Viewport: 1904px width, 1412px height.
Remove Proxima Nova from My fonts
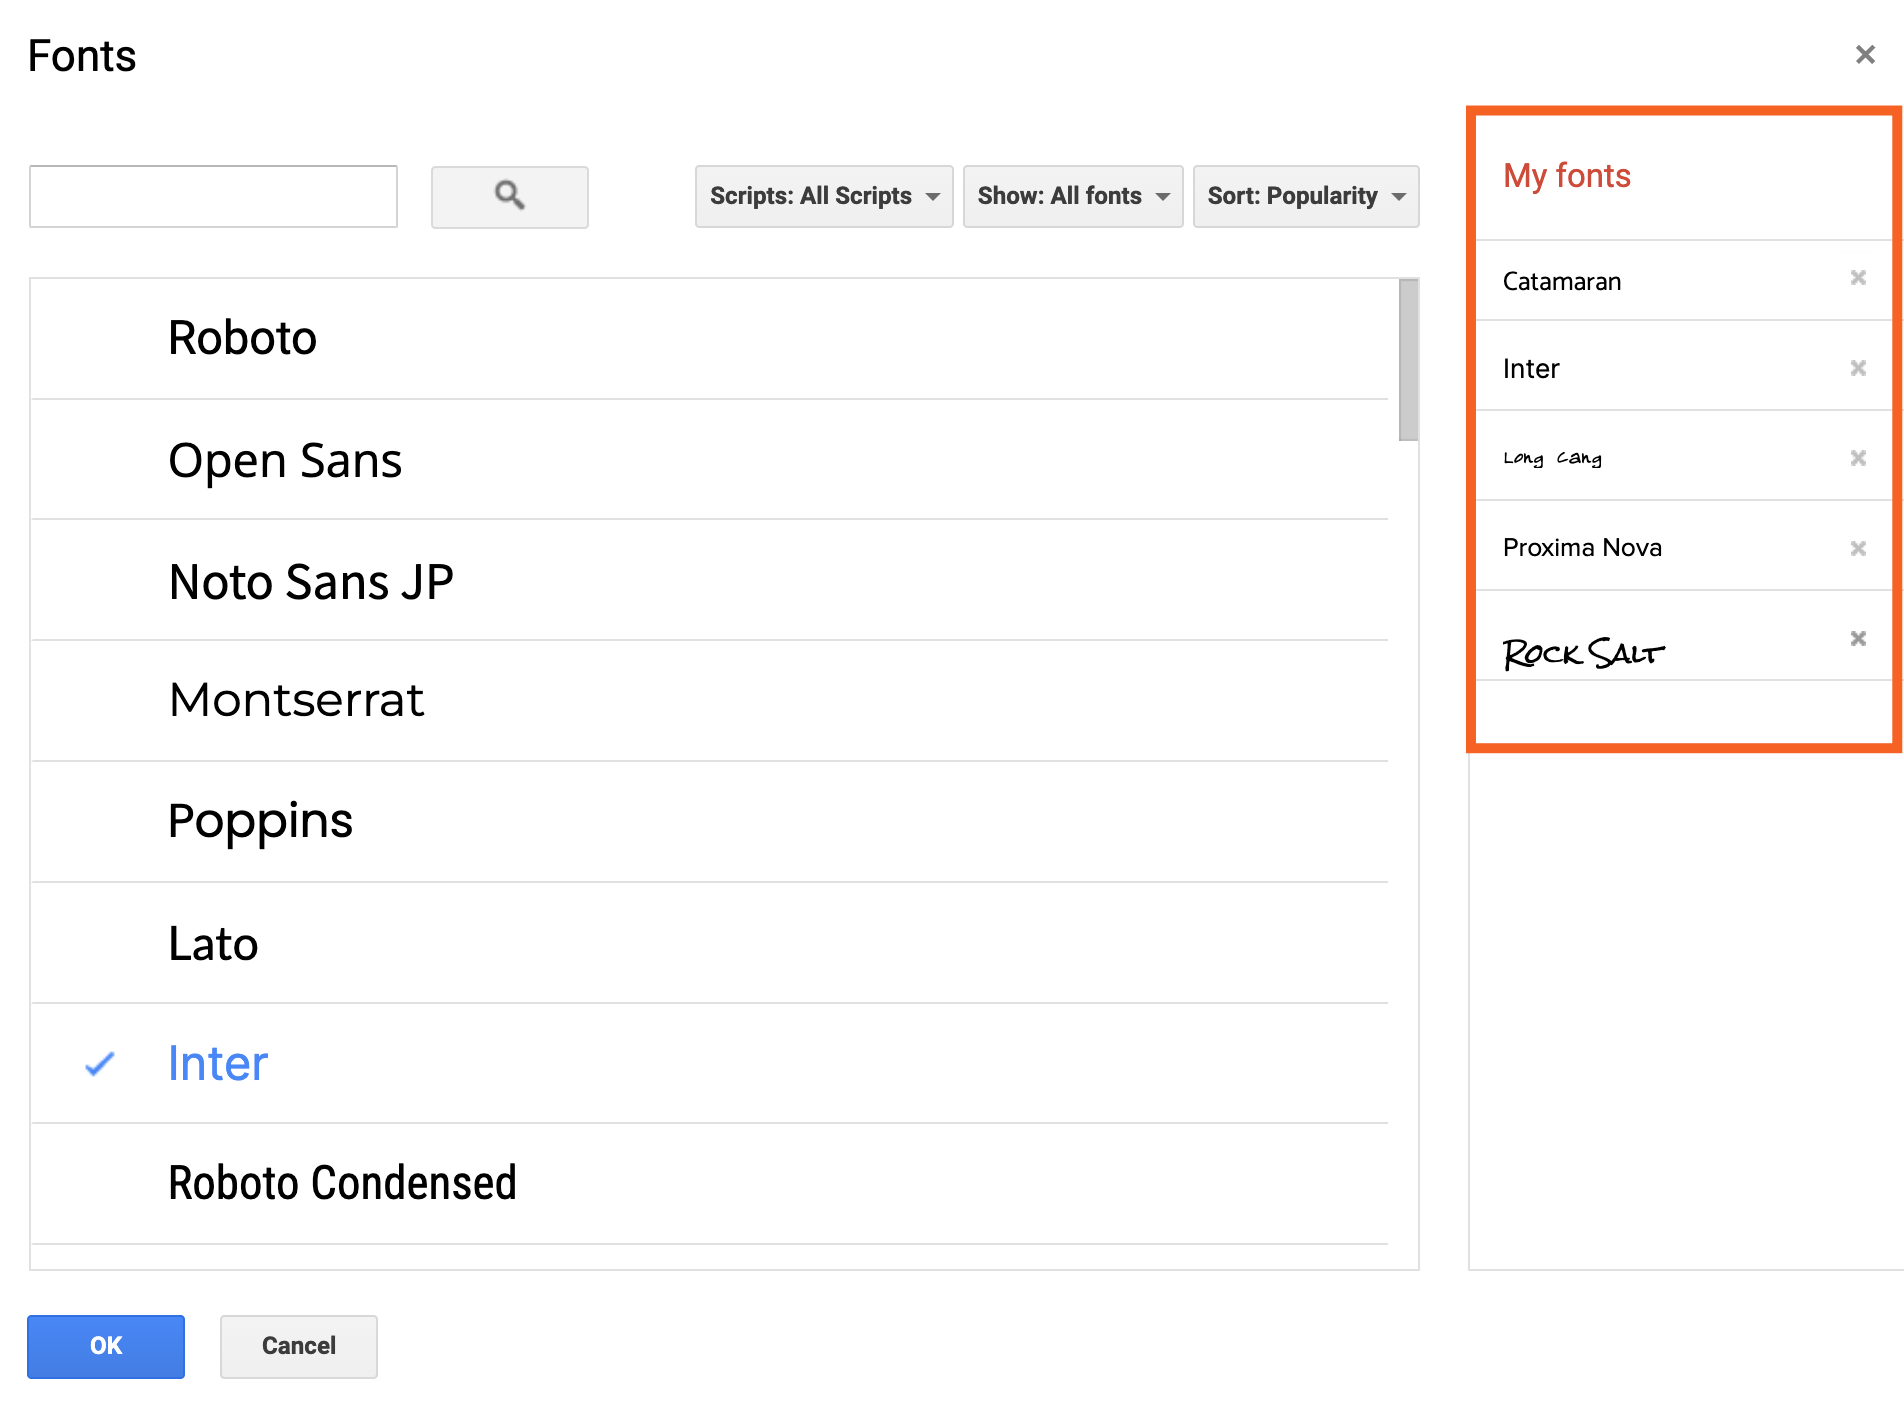(x=1858, y=548)
